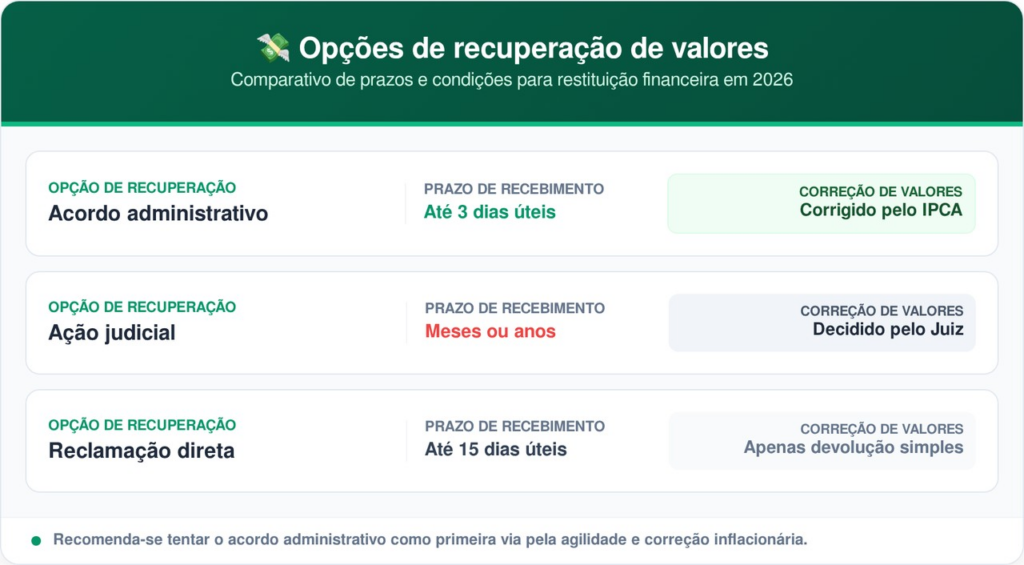Click 'Correção de valores' label in Reclamação direta row
The height and width of the screenshot is (565, 1024).
coord(881,428)
